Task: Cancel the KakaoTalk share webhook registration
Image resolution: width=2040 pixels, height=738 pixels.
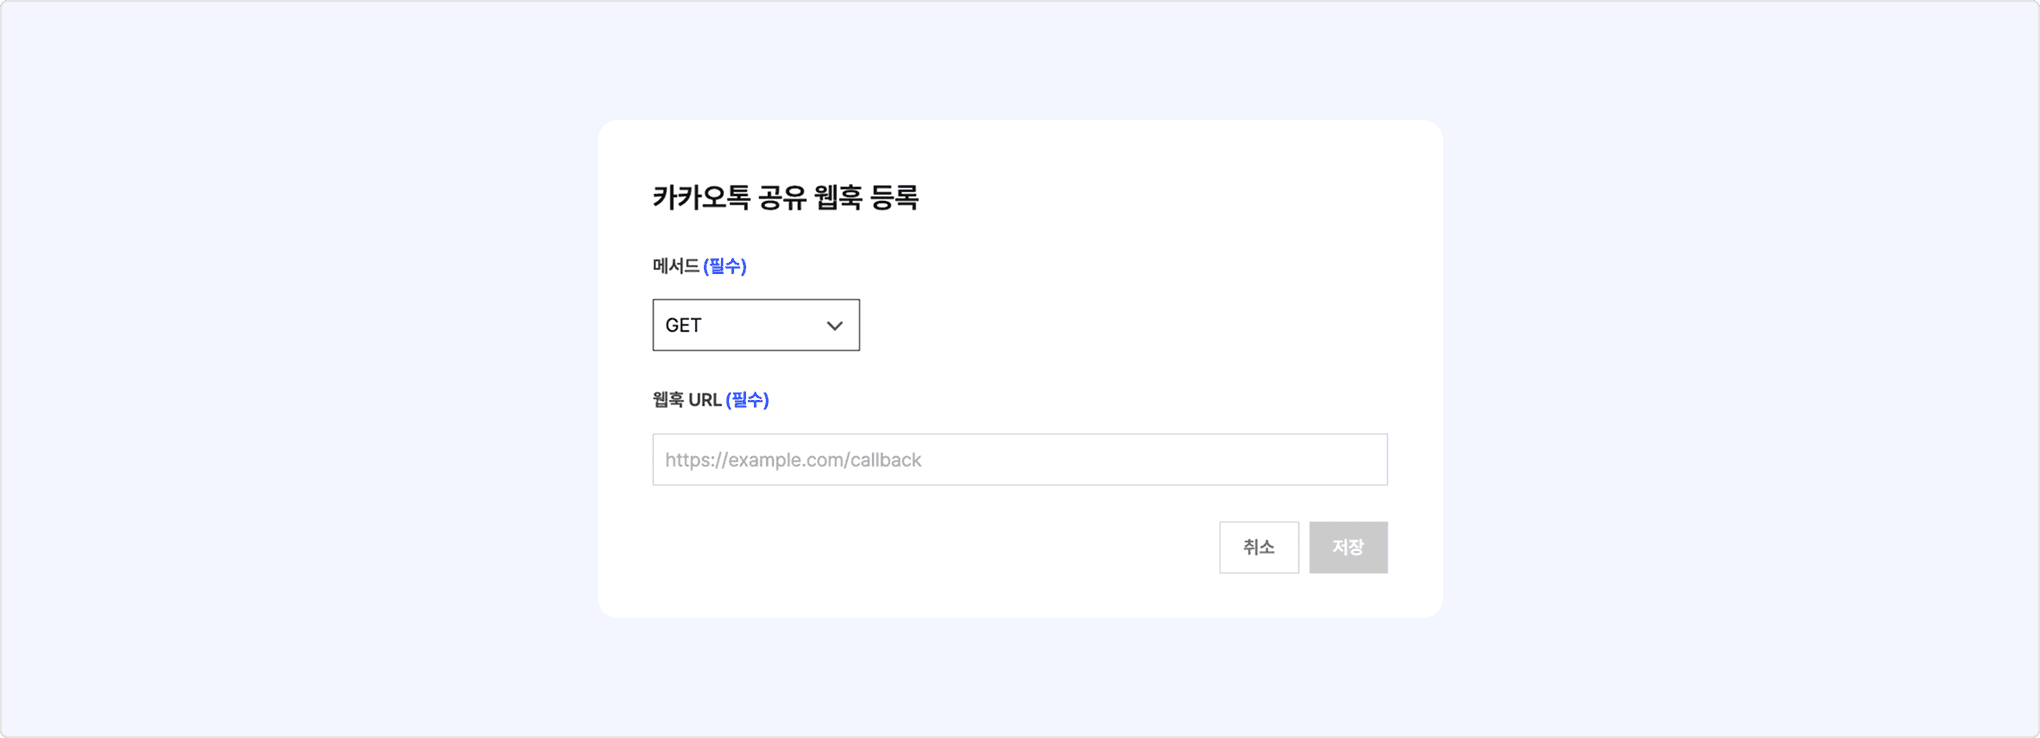Action: click(x=1258, y=547)
